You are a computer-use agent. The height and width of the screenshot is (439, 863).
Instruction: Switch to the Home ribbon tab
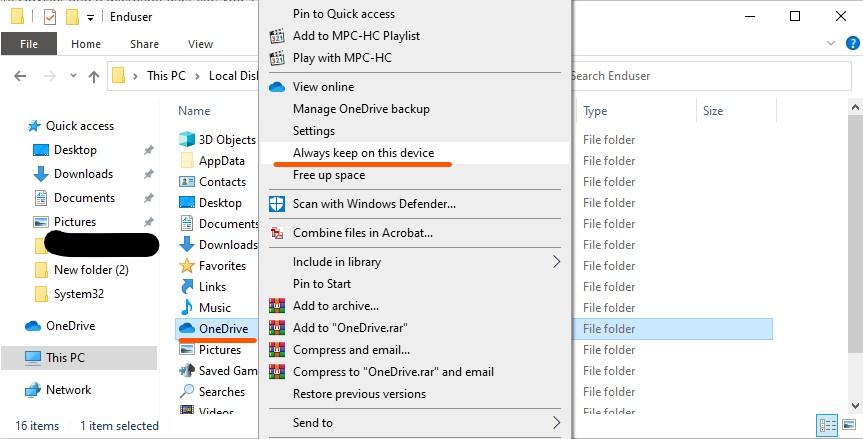(x=86, y=44)
